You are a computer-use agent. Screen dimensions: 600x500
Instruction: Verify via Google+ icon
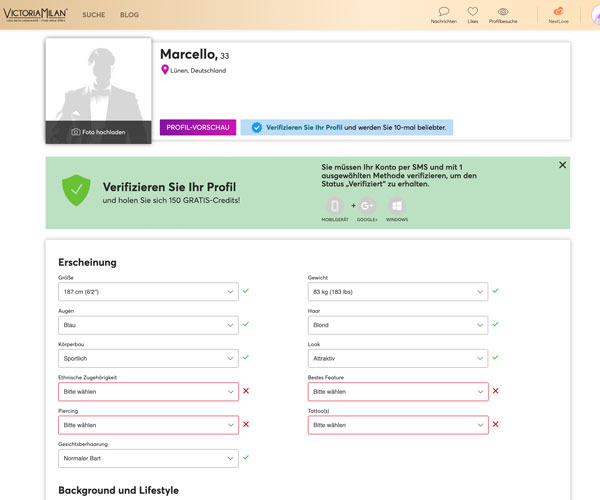click(367, 206)
